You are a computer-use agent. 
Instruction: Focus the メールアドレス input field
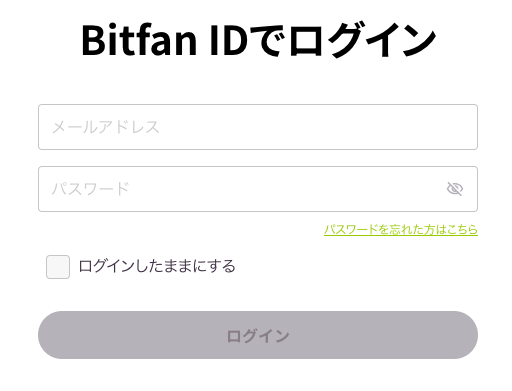258,127
